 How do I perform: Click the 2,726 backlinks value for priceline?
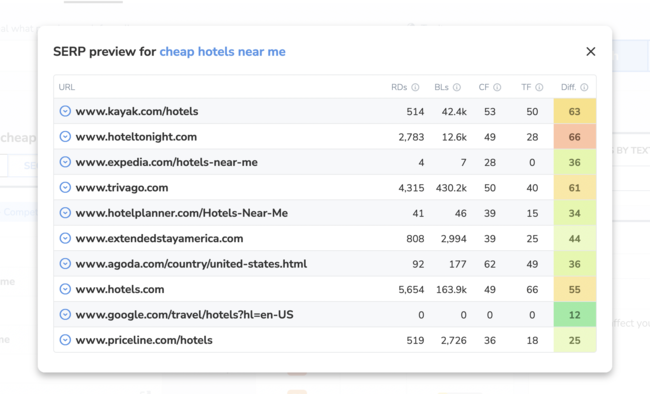454,340
